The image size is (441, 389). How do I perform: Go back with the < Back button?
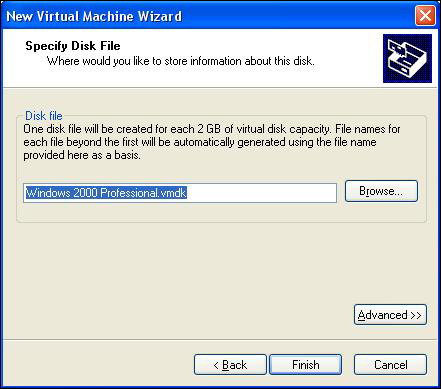pos(230,365)
